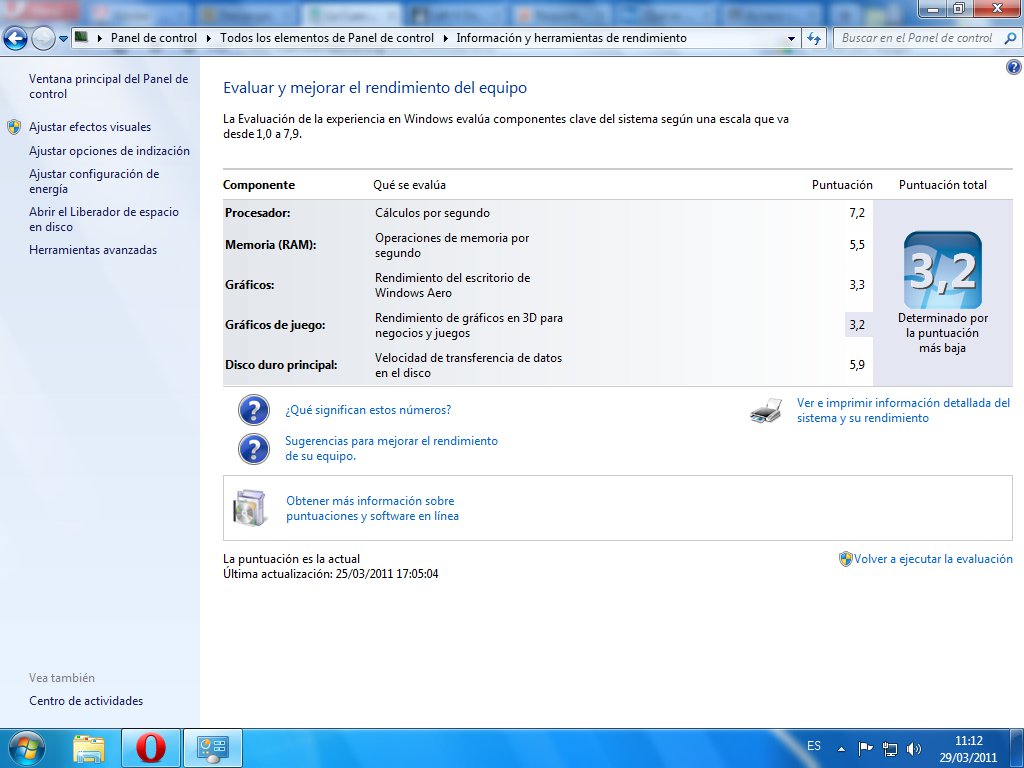Open ¿Qué significan estos números? link
The image size is (1024, 768).
click(368, 410)
